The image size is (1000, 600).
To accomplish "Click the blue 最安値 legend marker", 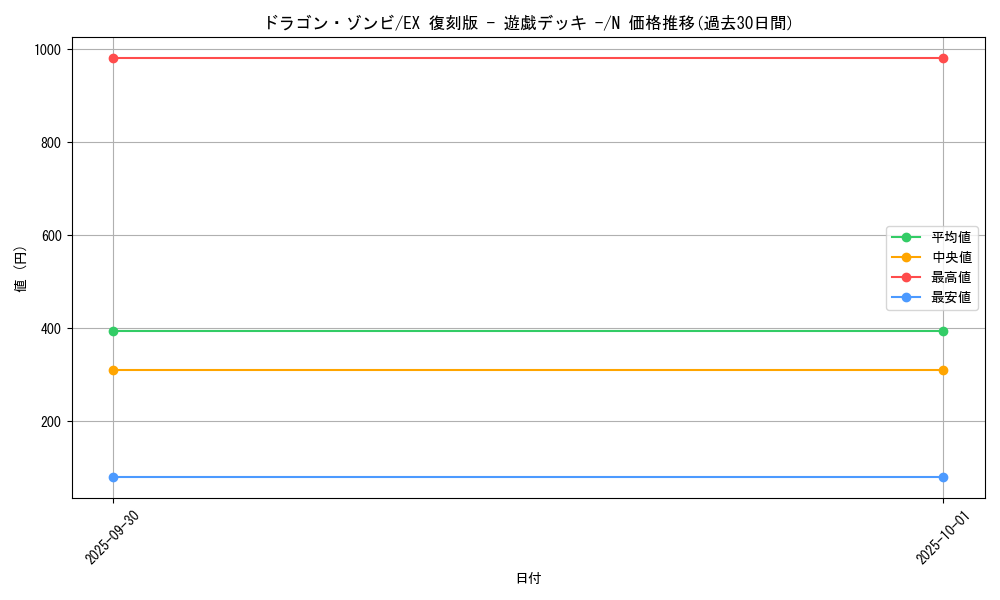I will pos(907,297).
